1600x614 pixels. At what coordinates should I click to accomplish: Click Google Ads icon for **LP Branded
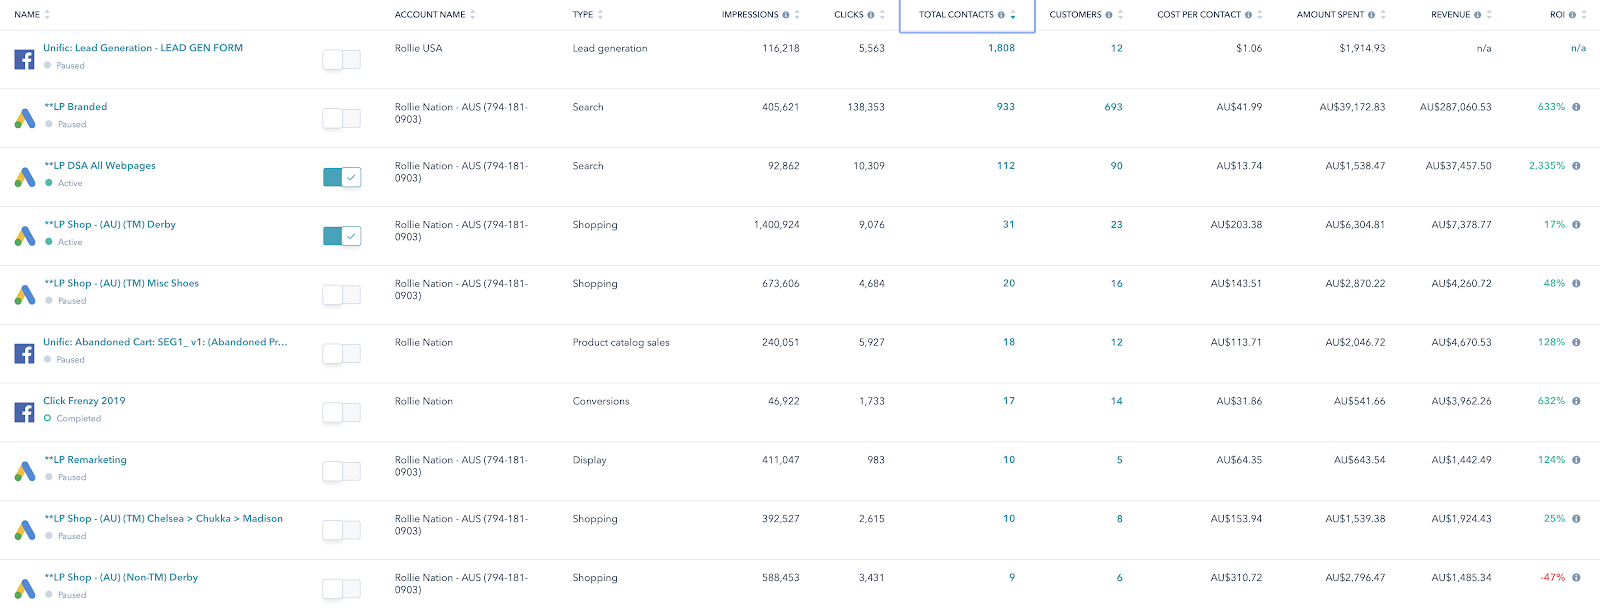(25, 118)
